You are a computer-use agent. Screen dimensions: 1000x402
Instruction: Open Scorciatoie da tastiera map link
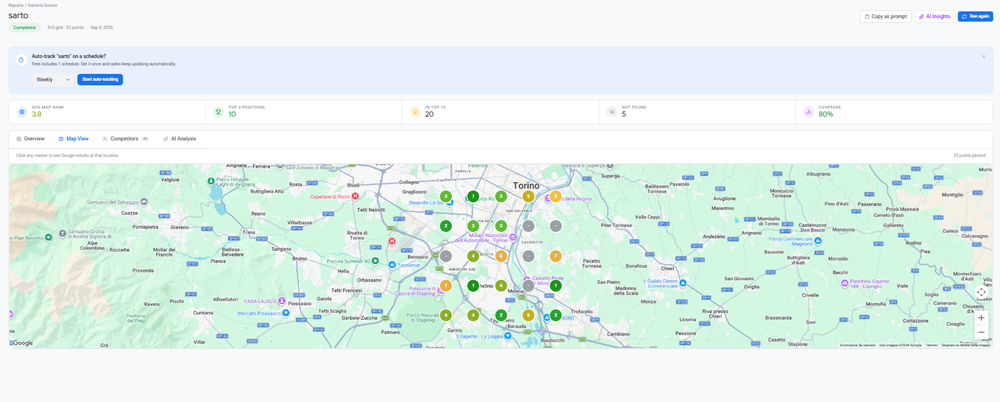[857, 345]
